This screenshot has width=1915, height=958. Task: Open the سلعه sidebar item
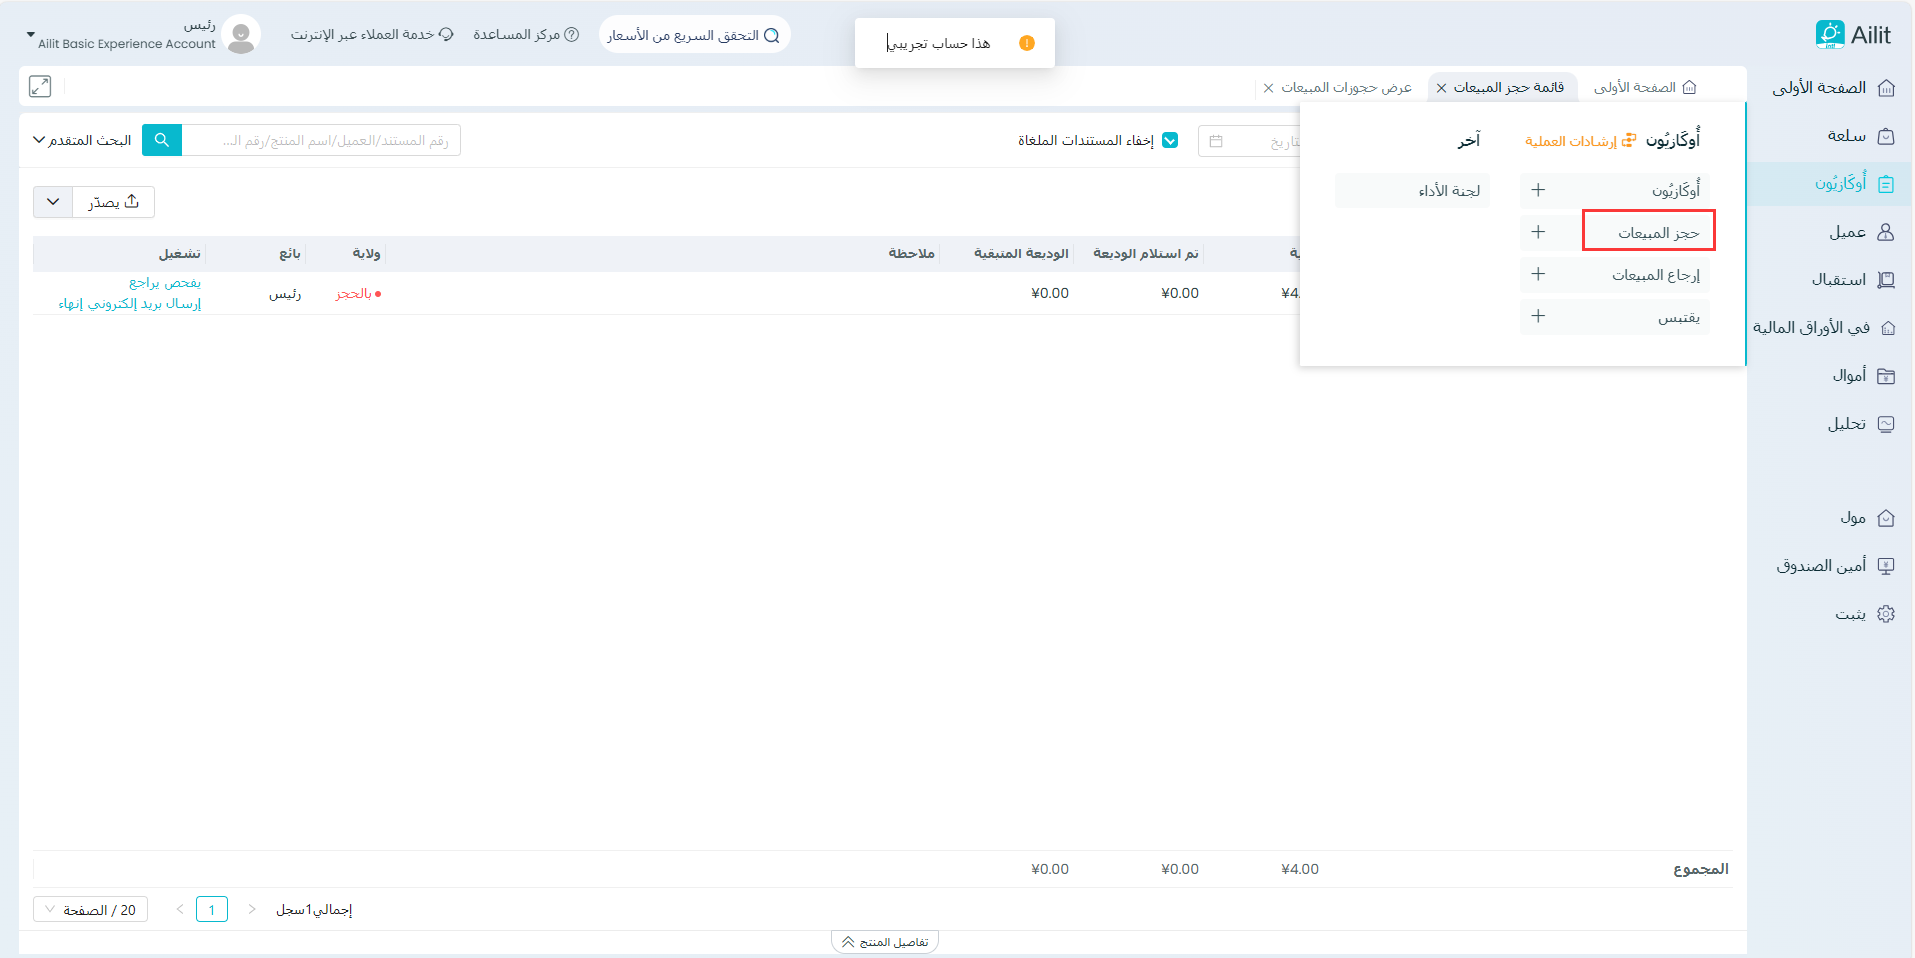click(1846, 136)
